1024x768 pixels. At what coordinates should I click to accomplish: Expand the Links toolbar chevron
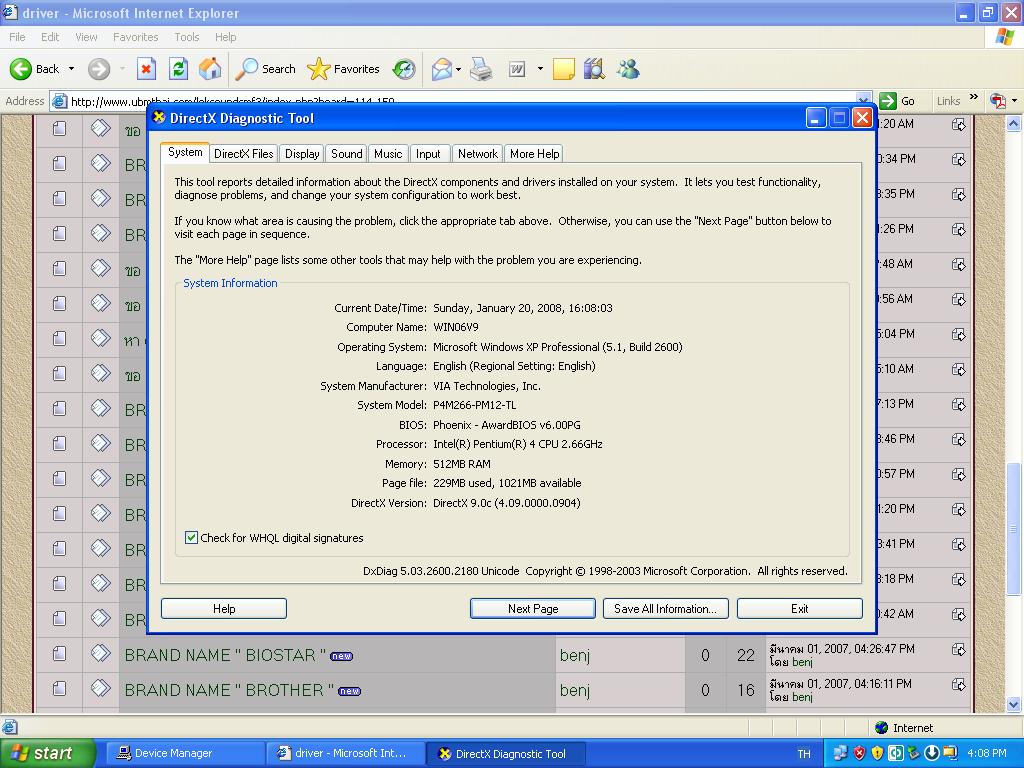pyautogui.click(x=974, y=97)
